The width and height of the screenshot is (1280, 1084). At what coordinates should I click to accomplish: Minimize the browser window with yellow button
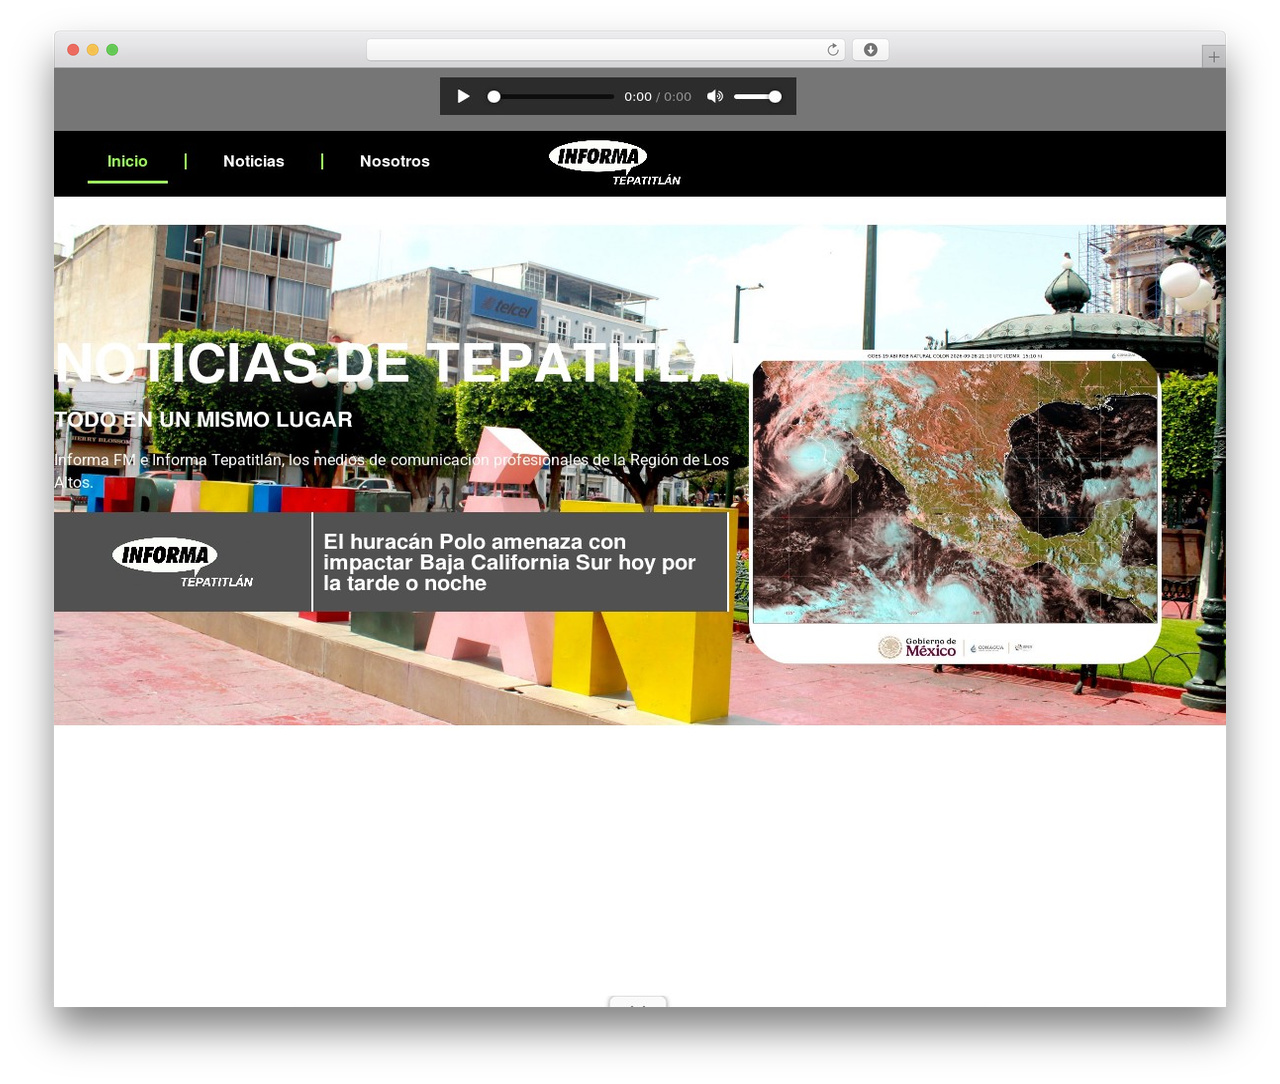pyautogui.click(x=93, y=50)
